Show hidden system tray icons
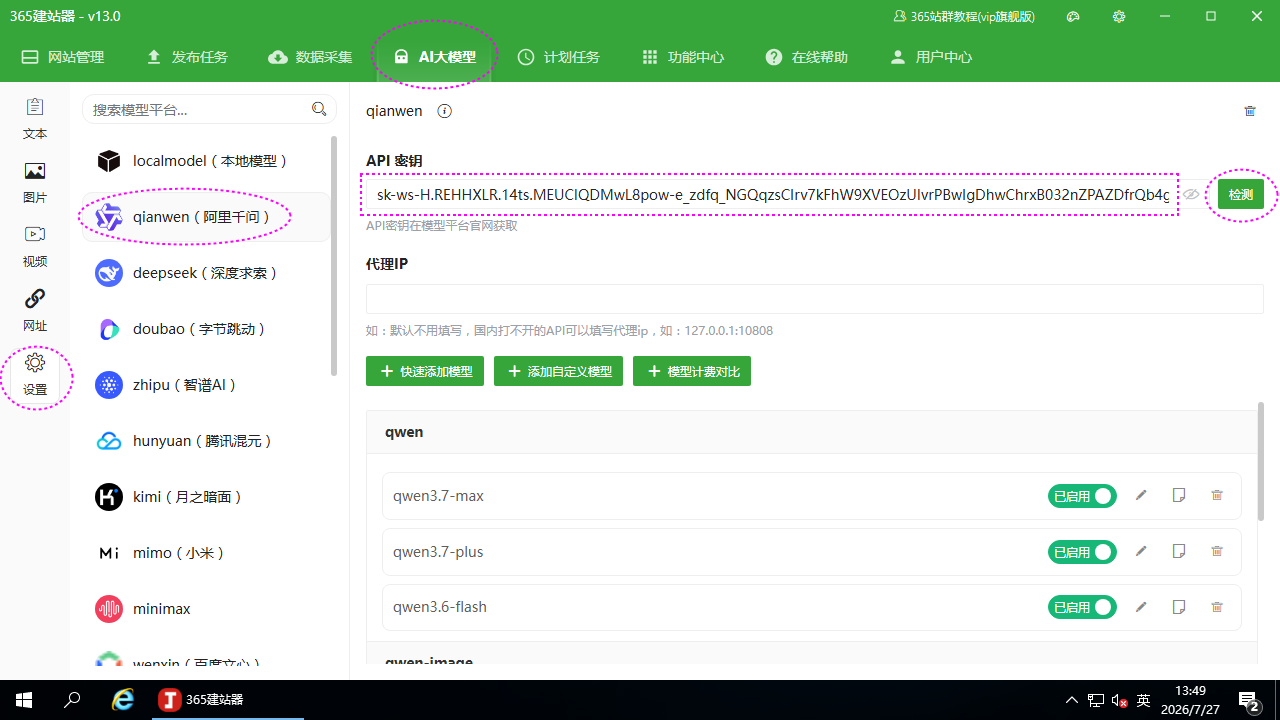Screen dimensions: 1280x720 (x=1072, y=700)
